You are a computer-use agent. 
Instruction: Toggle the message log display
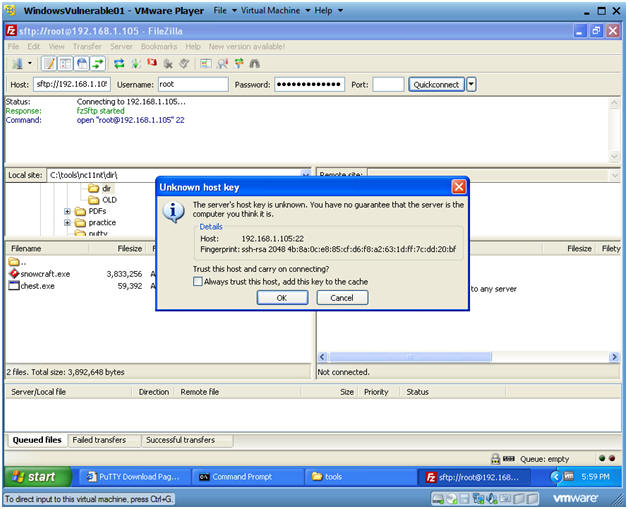49,64
